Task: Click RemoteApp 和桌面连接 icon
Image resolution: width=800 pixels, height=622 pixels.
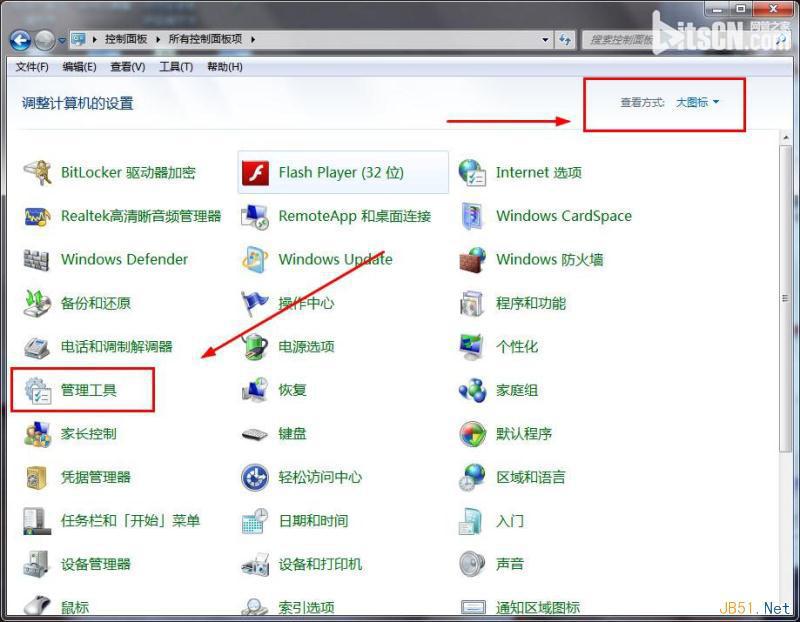Action: point(255,216)
